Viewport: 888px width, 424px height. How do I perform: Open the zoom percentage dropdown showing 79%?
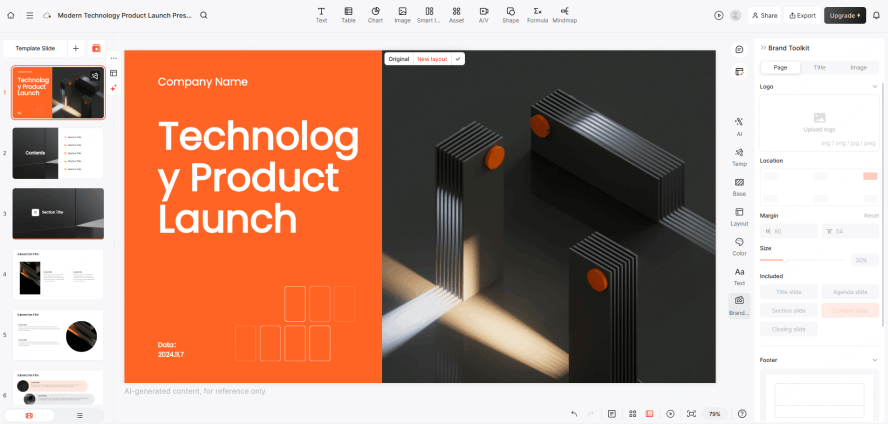pos(715,413)
